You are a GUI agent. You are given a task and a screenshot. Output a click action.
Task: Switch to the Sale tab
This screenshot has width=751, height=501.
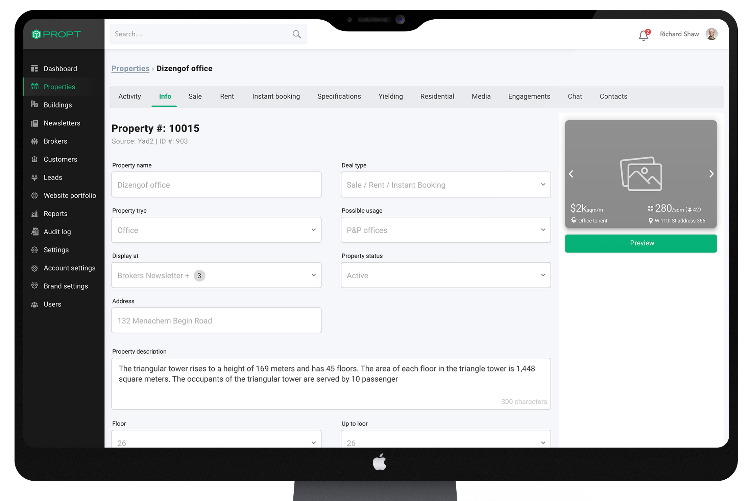coord(195,96)
